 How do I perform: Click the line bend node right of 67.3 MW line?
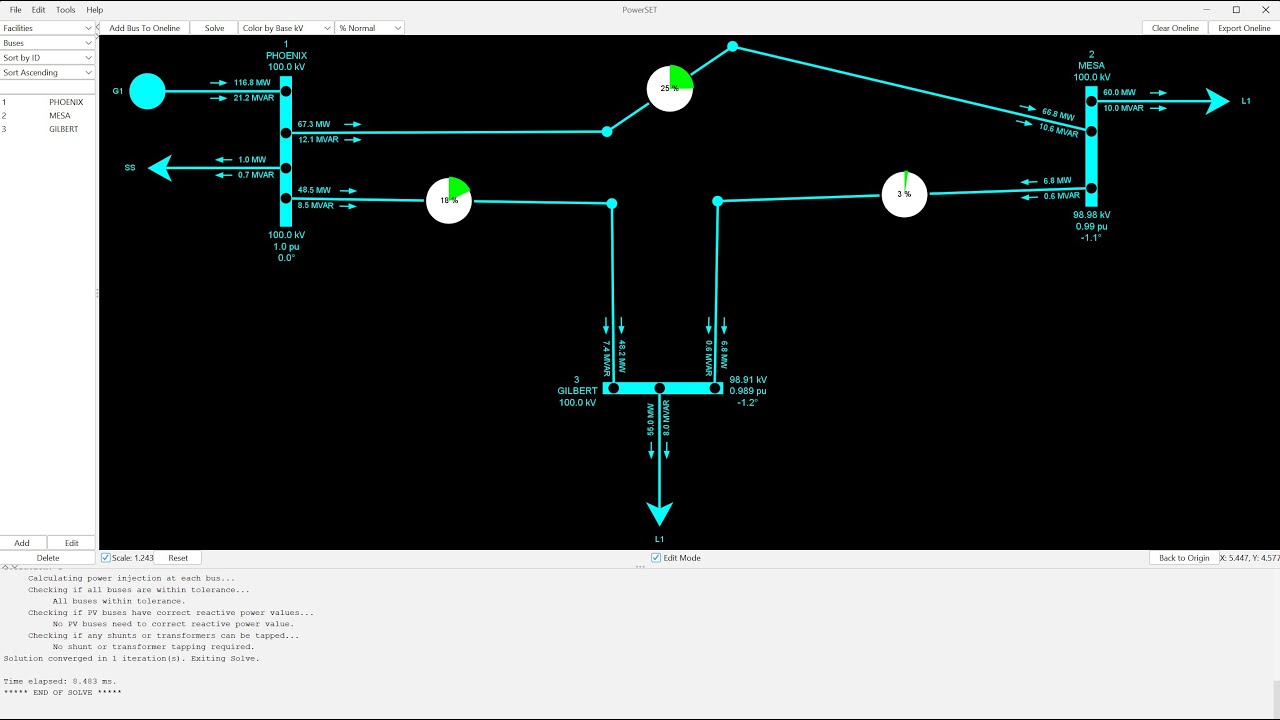point(607,131)
